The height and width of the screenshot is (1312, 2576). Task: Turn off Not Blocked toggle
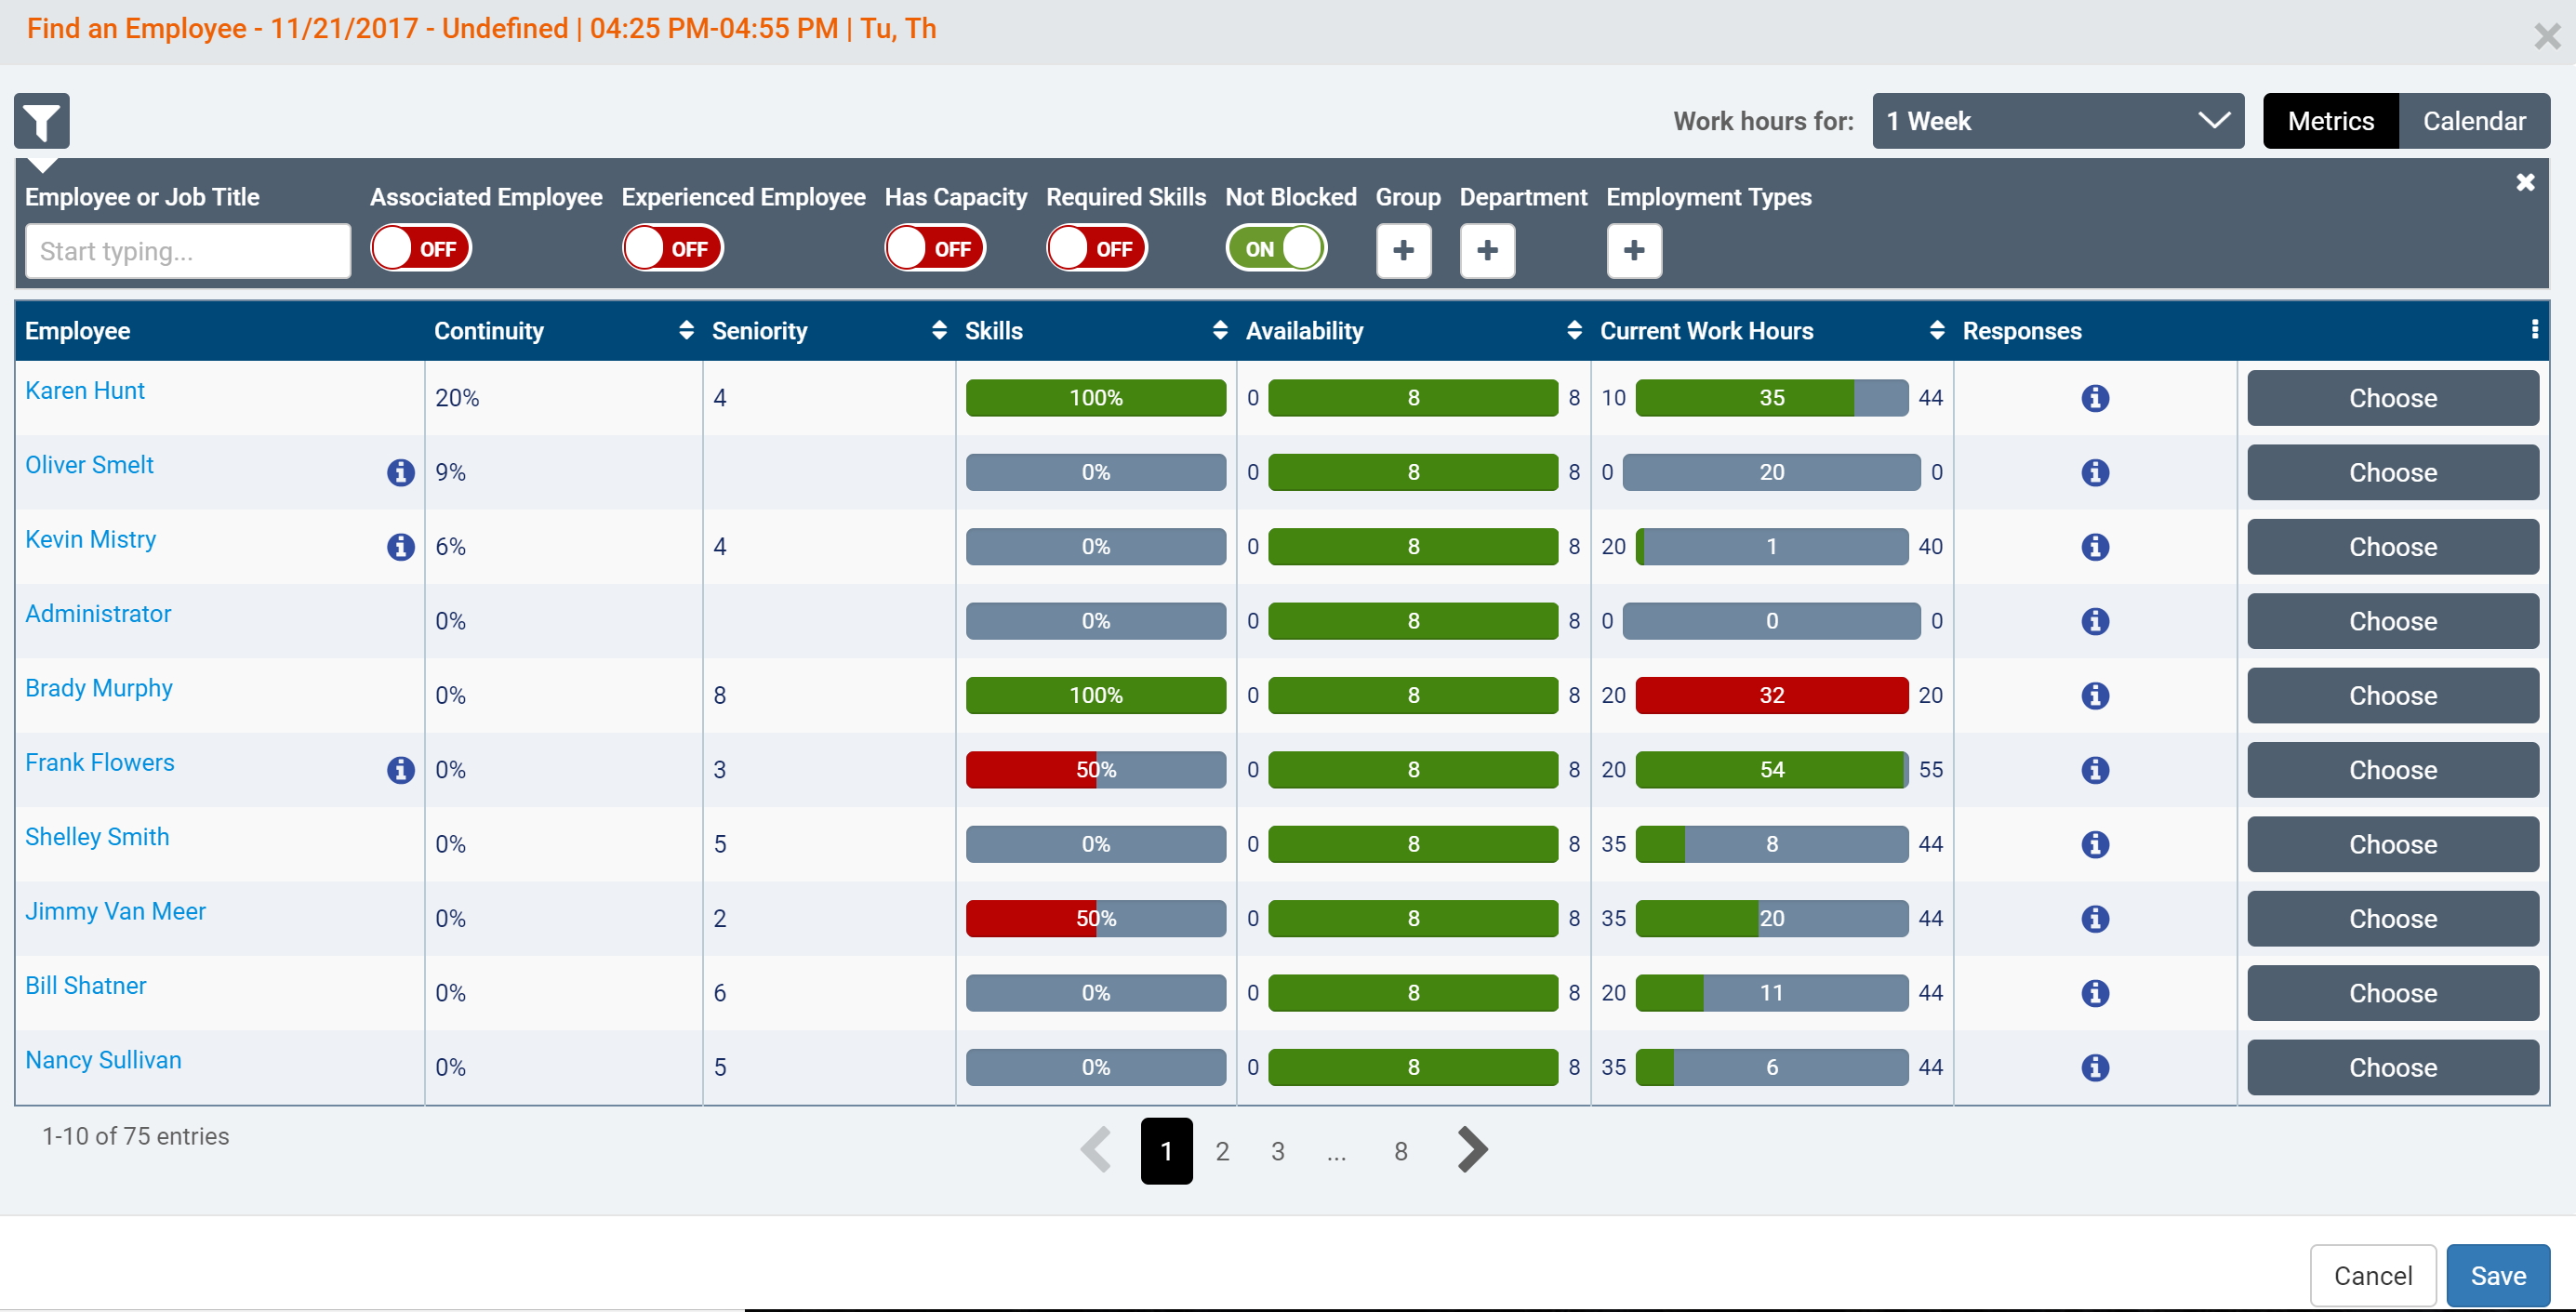pyautogui.click(x=1275, y=249)
